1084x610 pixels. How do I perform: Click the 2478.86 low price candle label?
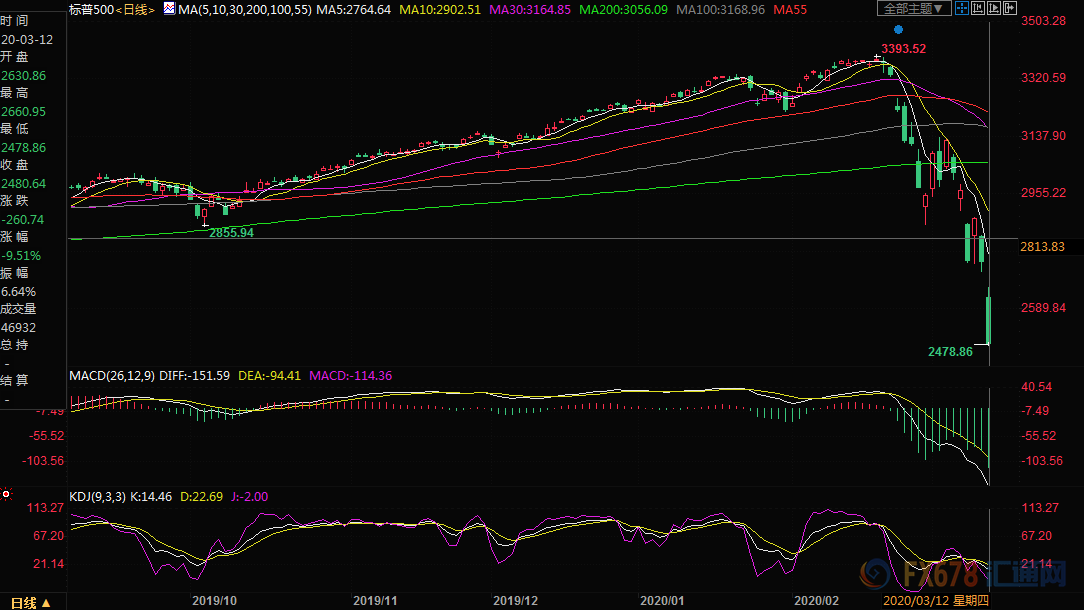point(949,352)
